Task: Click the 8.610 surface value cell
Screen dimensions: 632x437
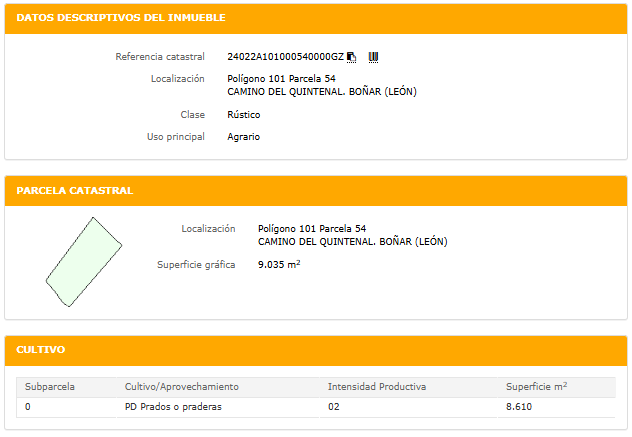Action: point(521,407)
